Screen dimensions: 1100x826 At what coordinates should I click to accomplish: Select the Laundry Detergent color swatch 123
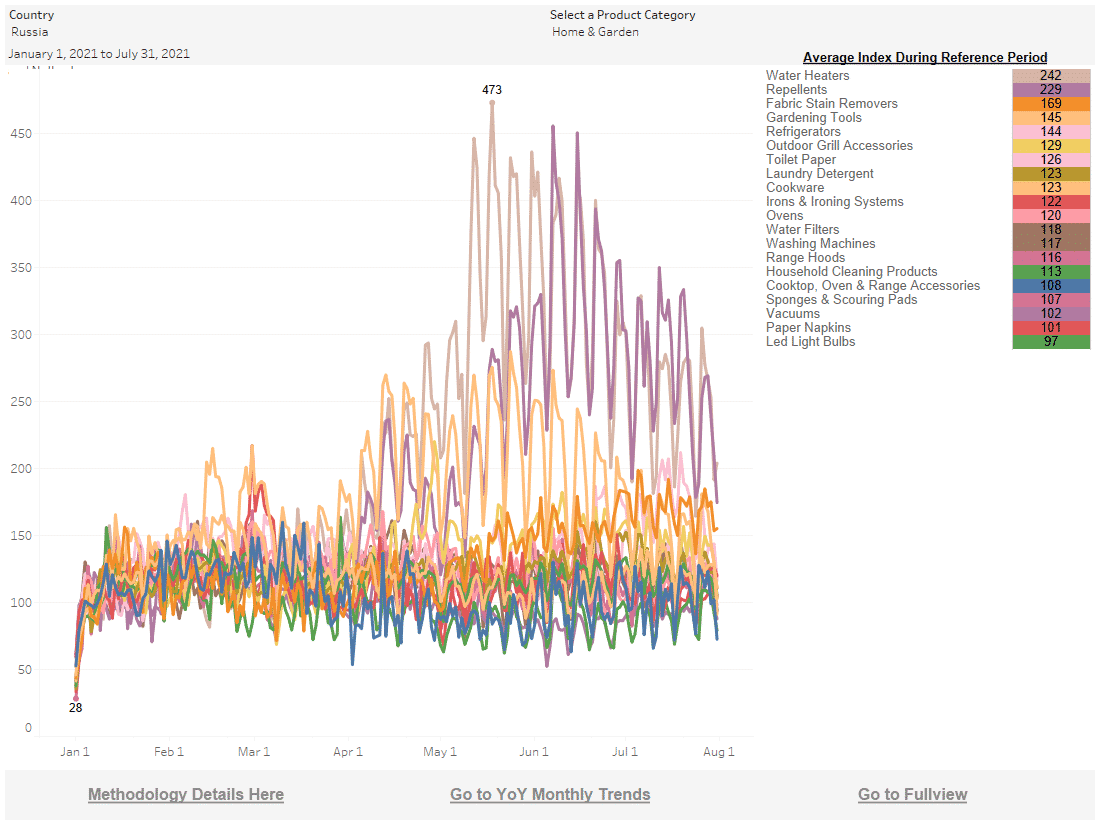click(x=1051, y=174)
